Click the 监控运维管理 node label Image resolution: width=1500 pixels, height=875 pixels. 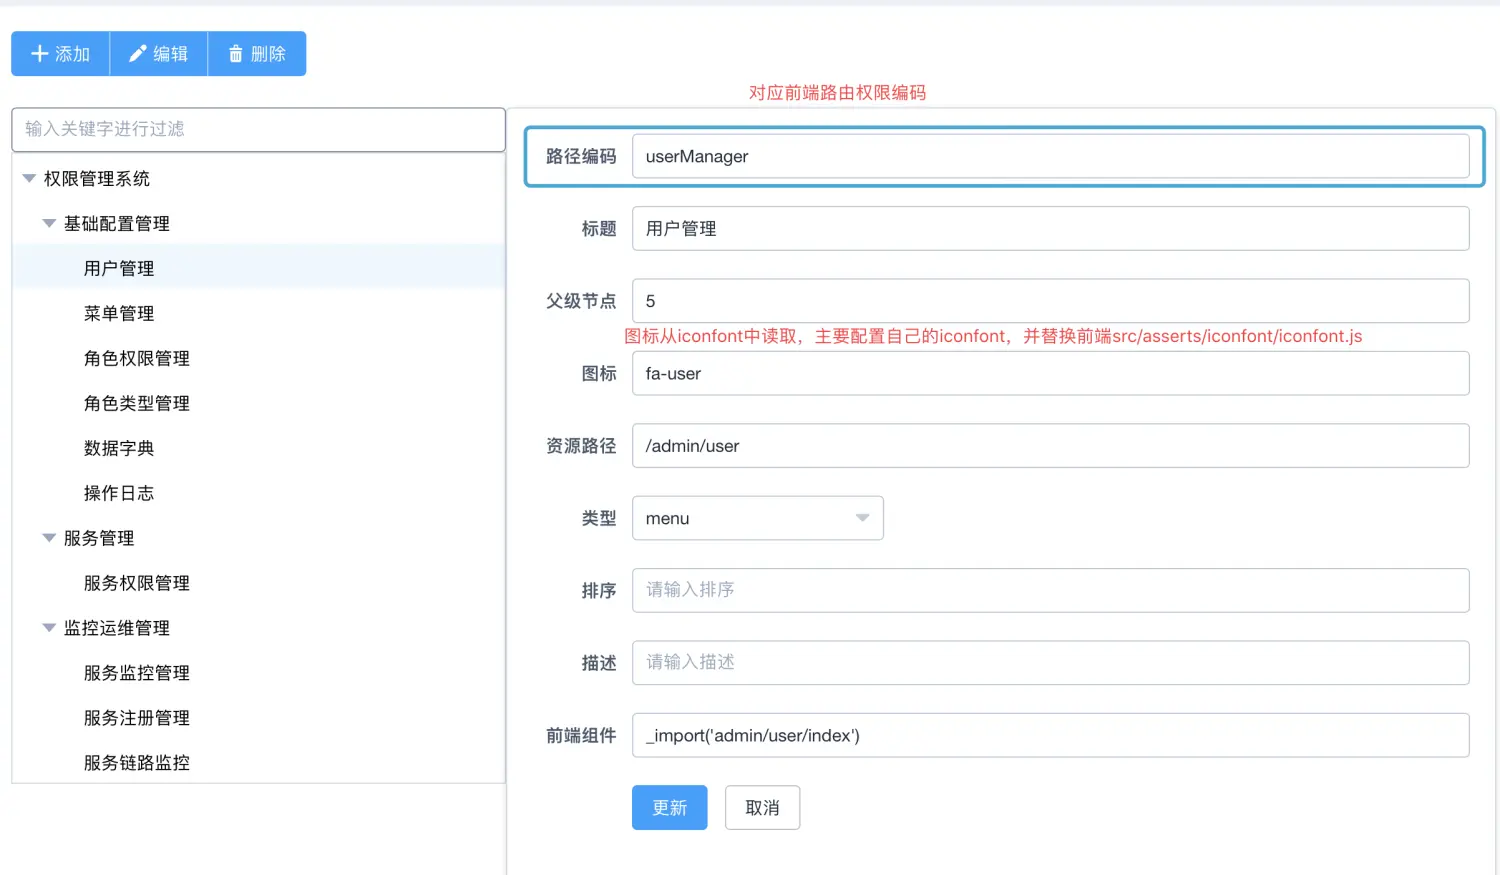coord(117,628)
